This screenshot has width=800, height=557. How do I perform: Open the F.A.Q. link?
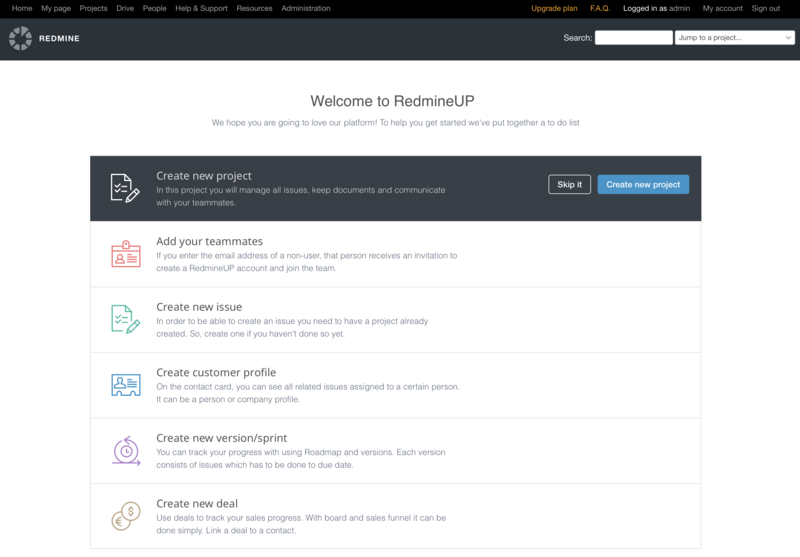pos(600,8)
